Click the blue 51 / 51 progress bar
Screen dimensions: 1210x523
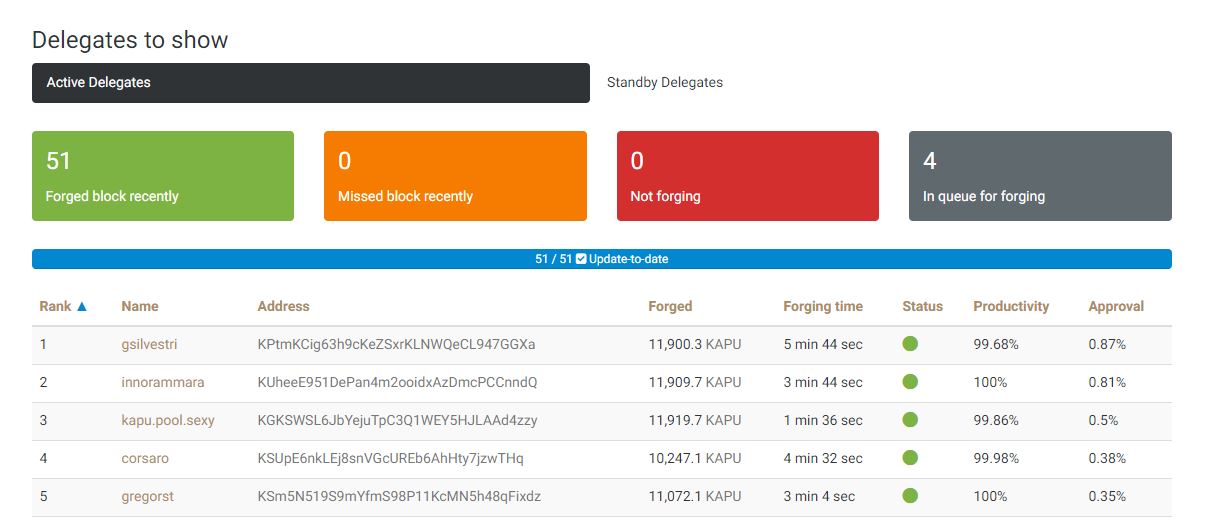602,259
